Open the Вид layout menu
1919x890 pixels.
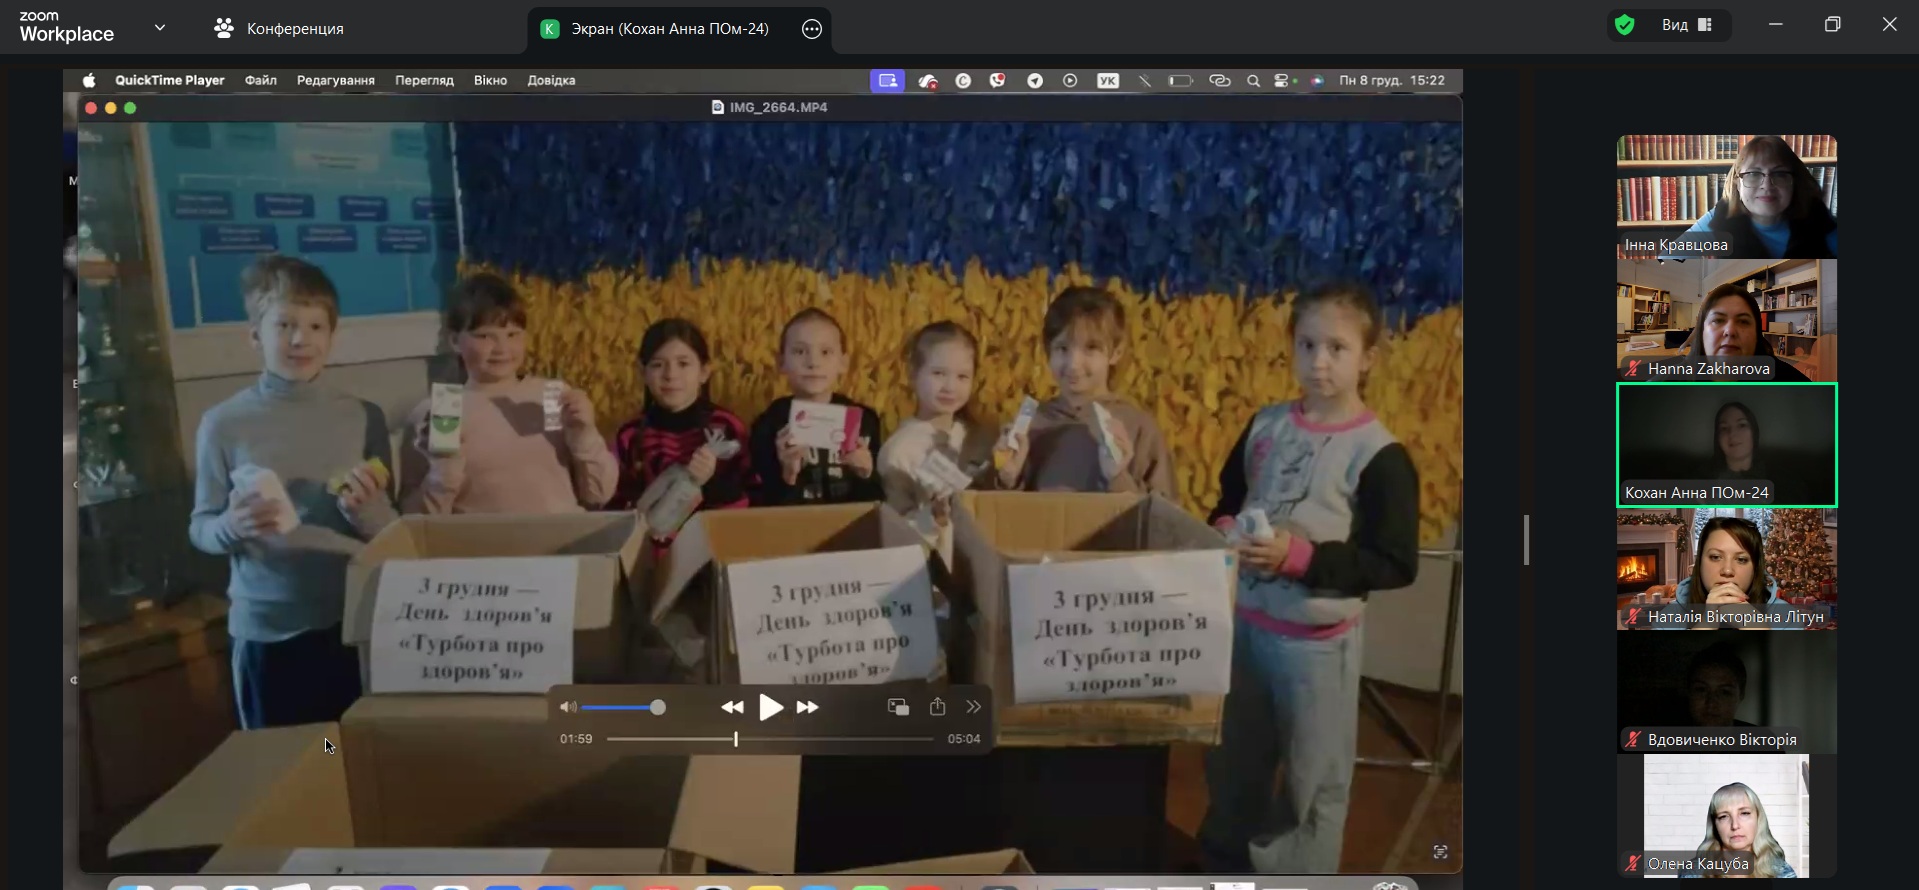click(x=1687, y=25)
